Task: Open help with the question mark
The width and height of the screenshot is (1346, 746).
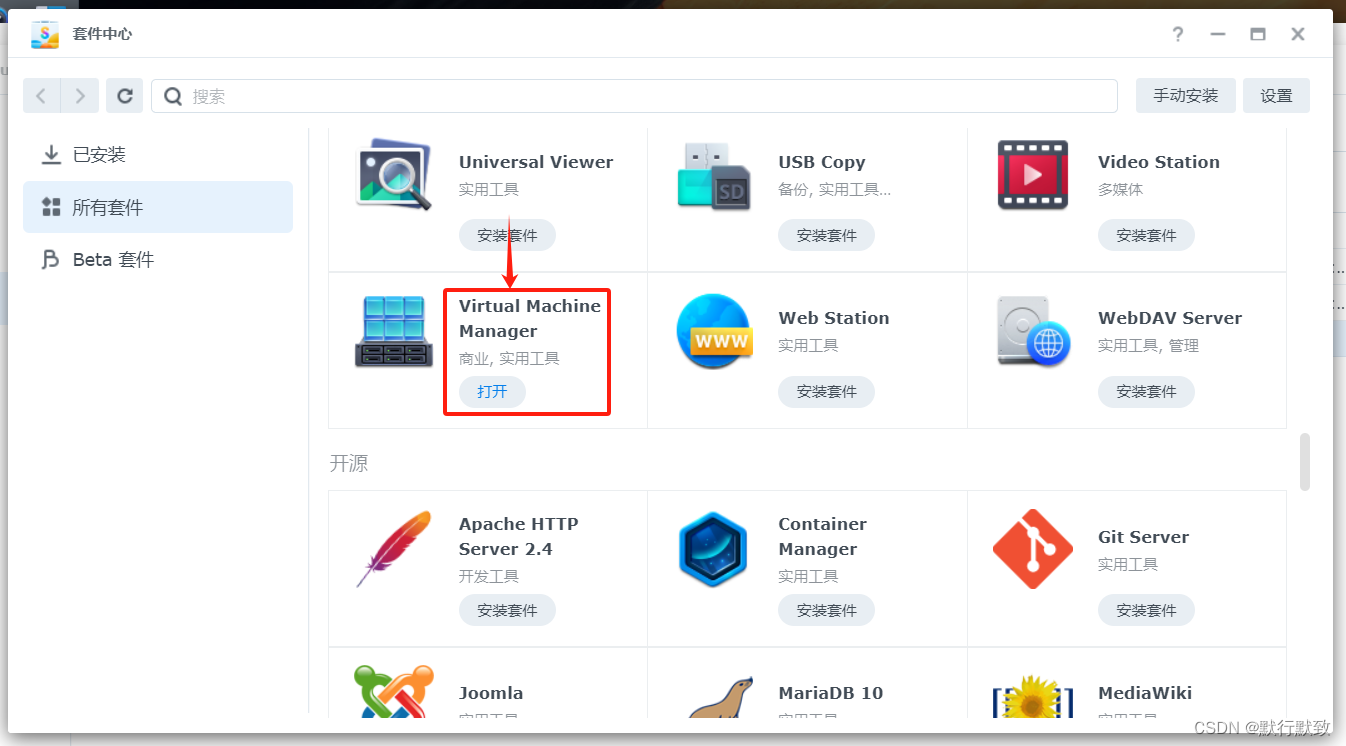Action: click(1178, 34)
